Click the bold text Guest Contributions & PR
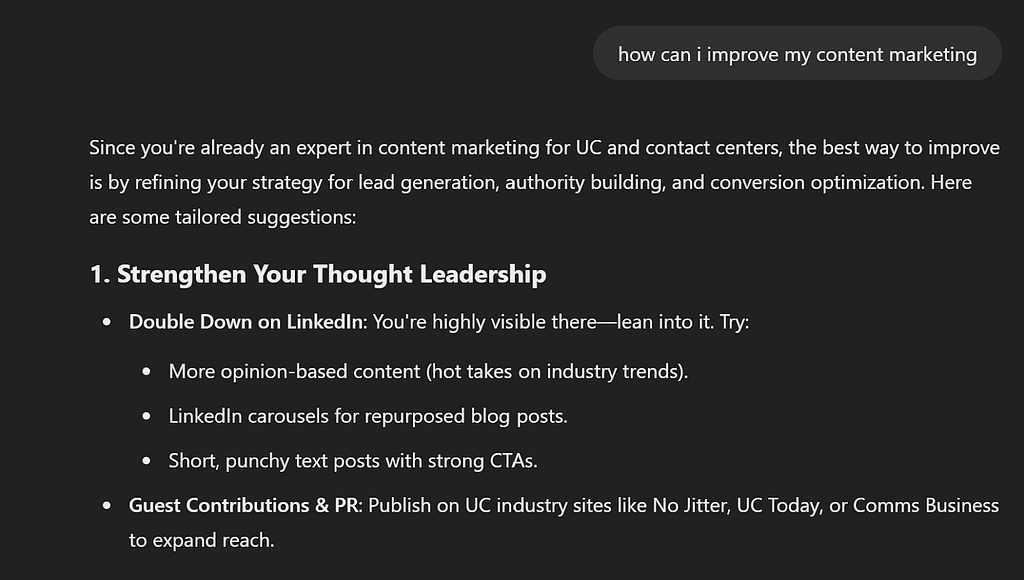1024x580 pixels. pos(244,506)
